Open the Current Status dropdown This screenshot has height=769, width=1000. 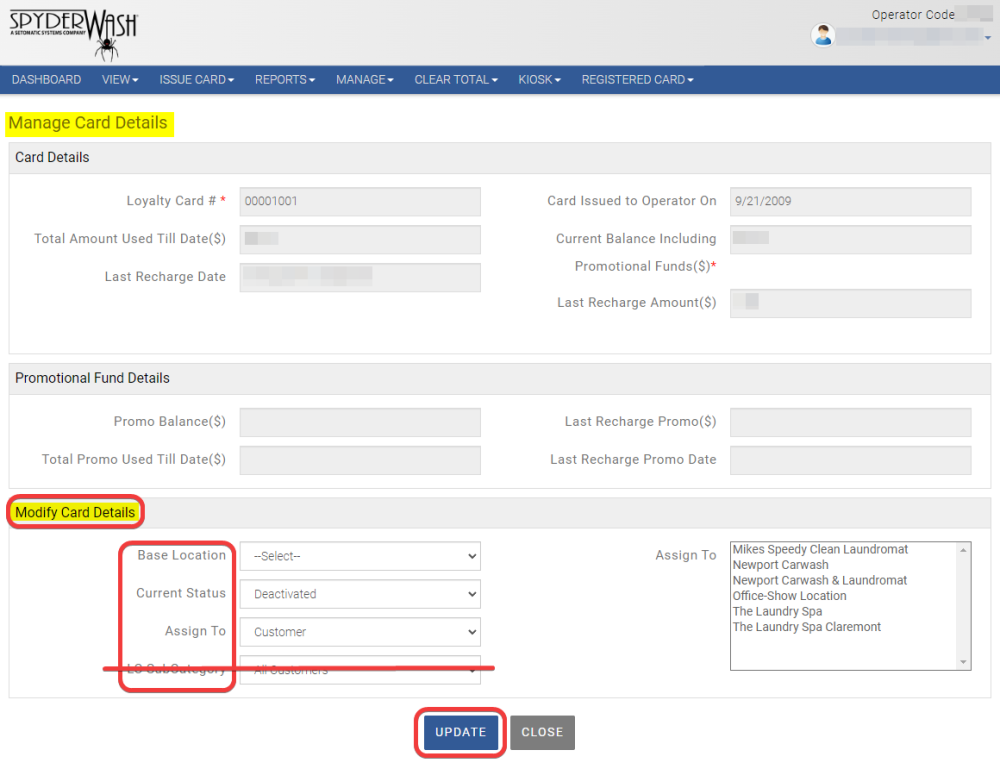click(360, 594)
